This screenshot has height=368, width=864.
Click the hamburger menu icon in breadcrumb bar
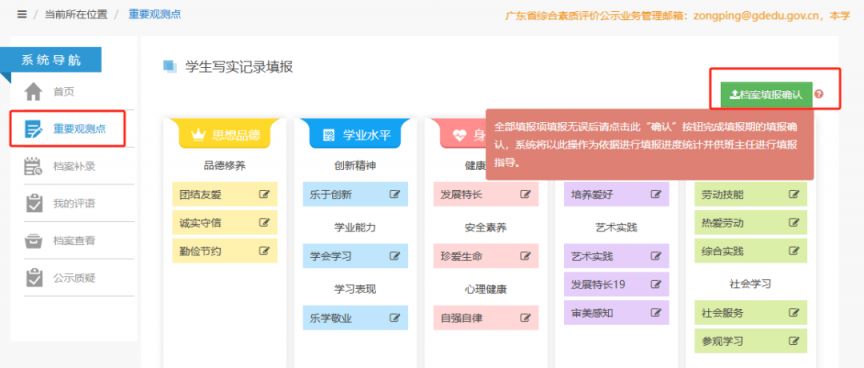[x=21, y=14]
